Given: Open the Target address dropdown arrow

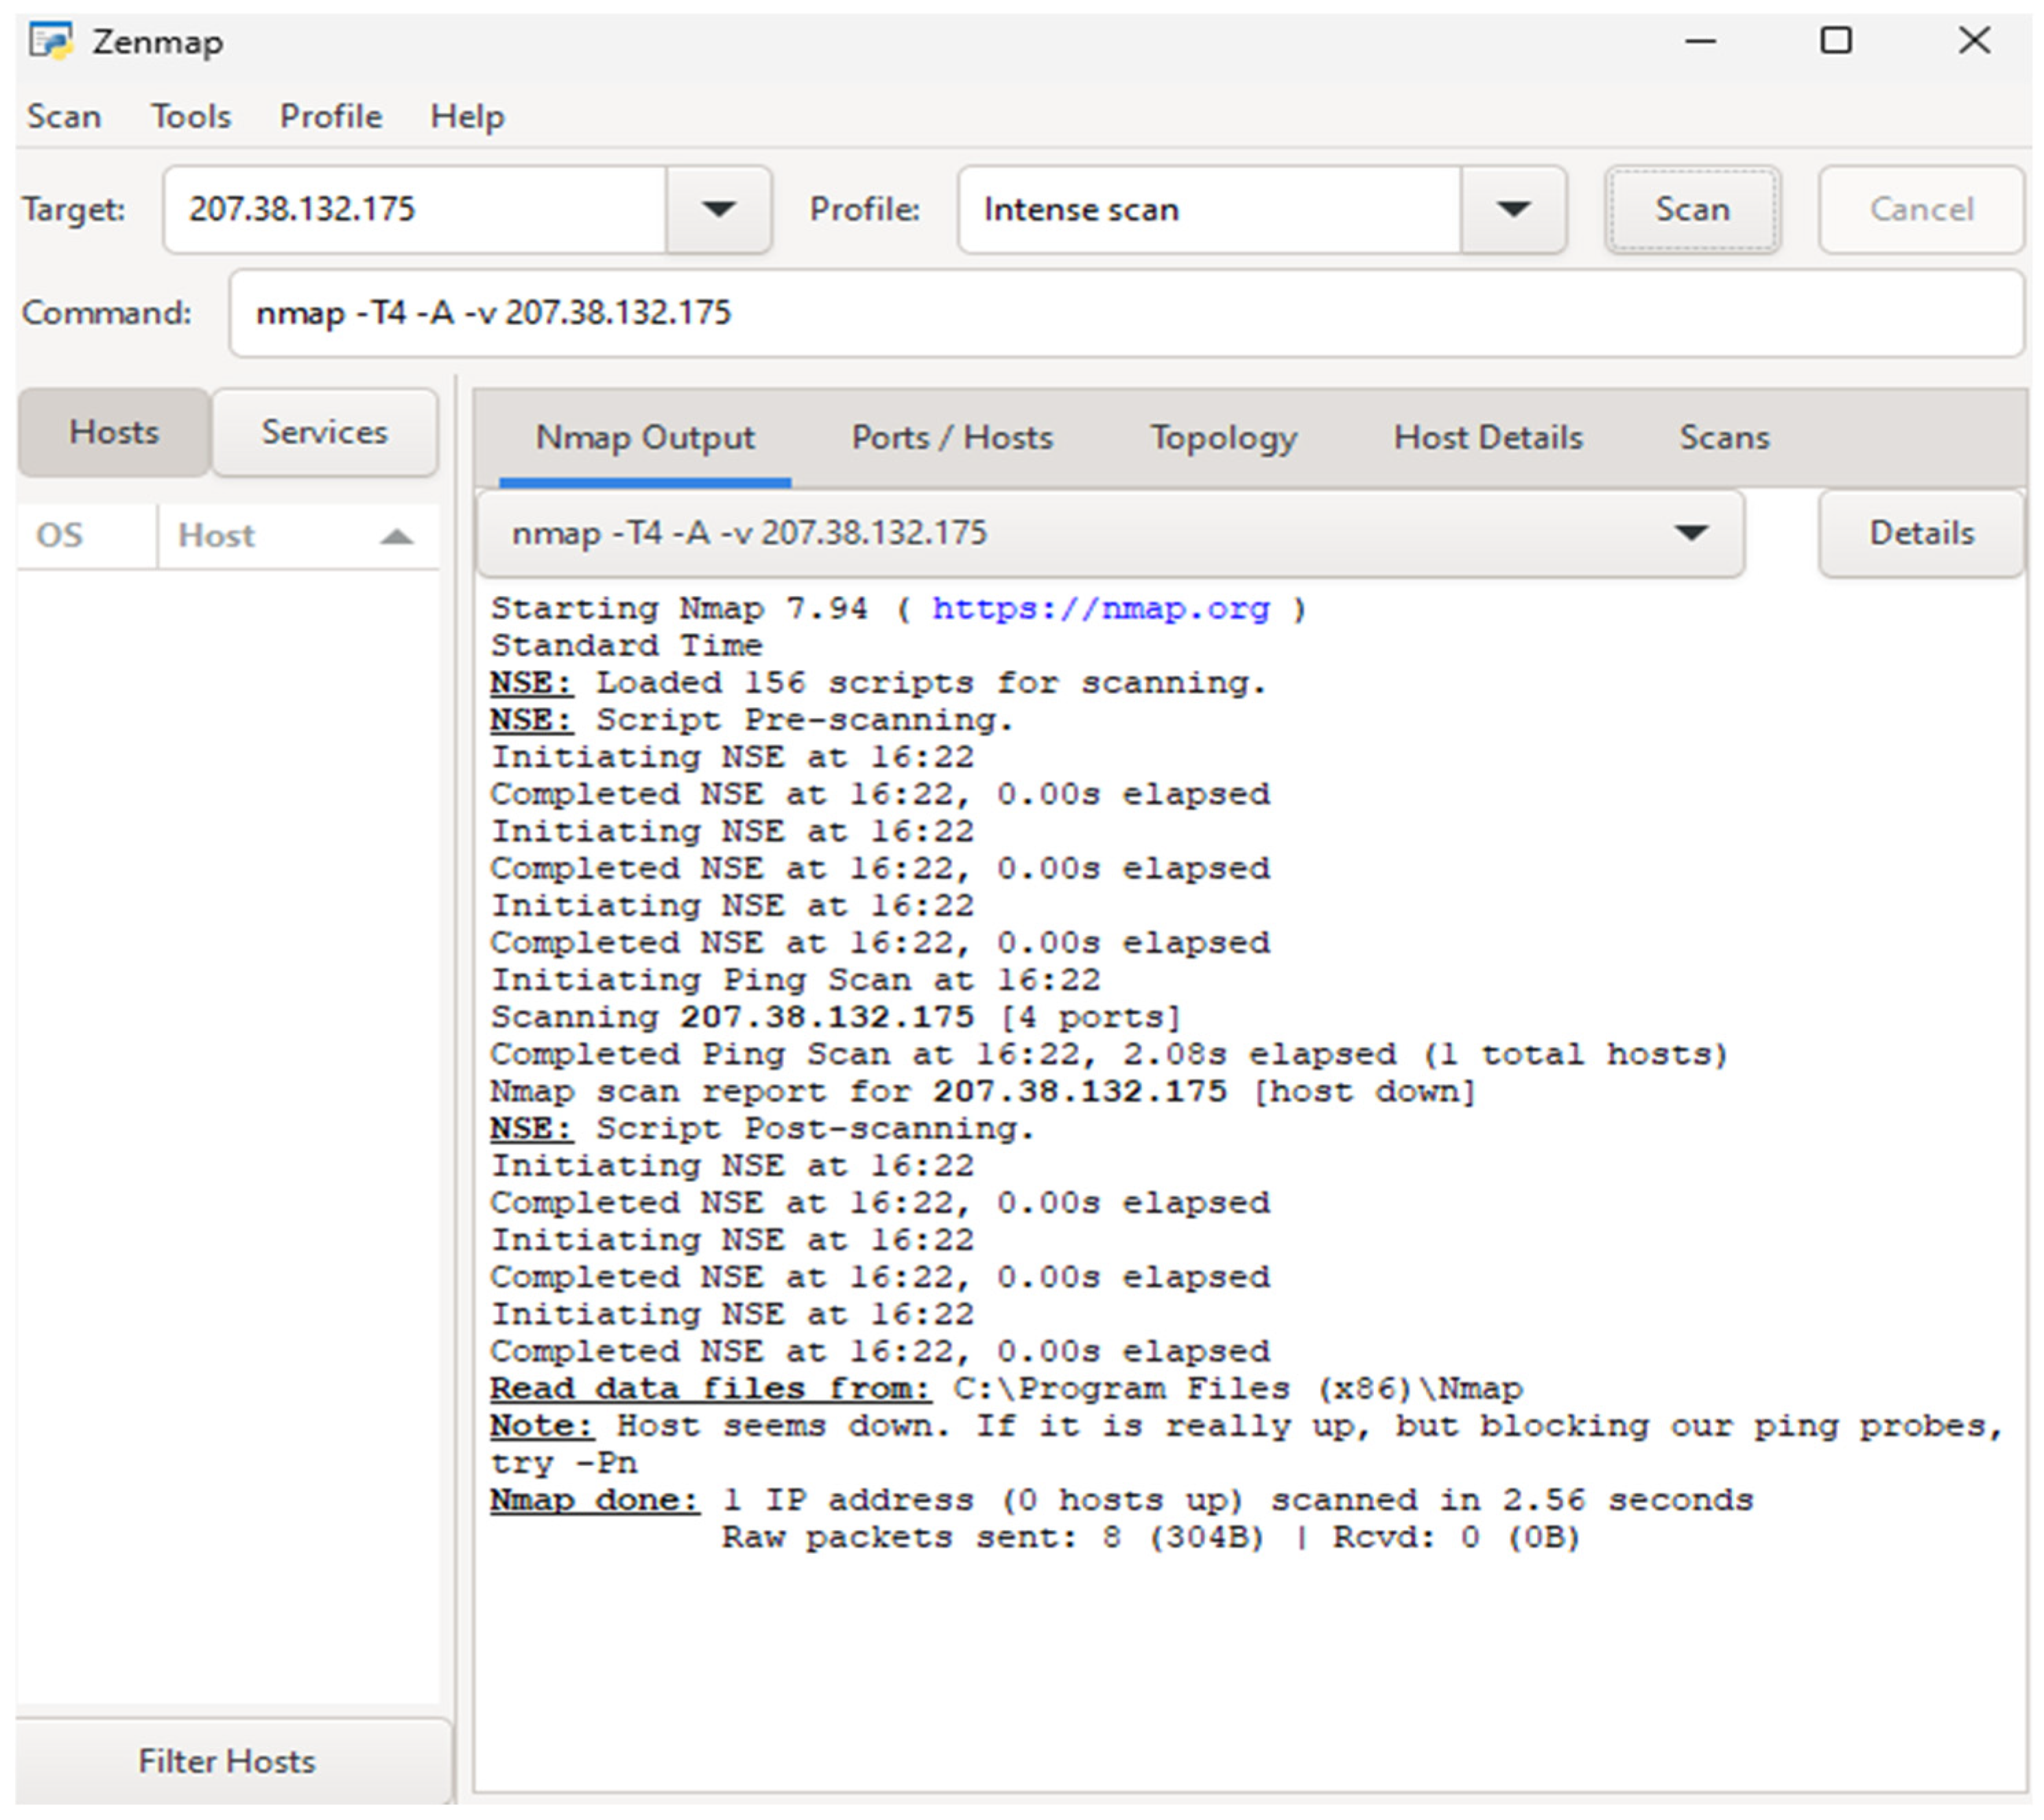Looking at the screenshot, I should tap(718, 210).
